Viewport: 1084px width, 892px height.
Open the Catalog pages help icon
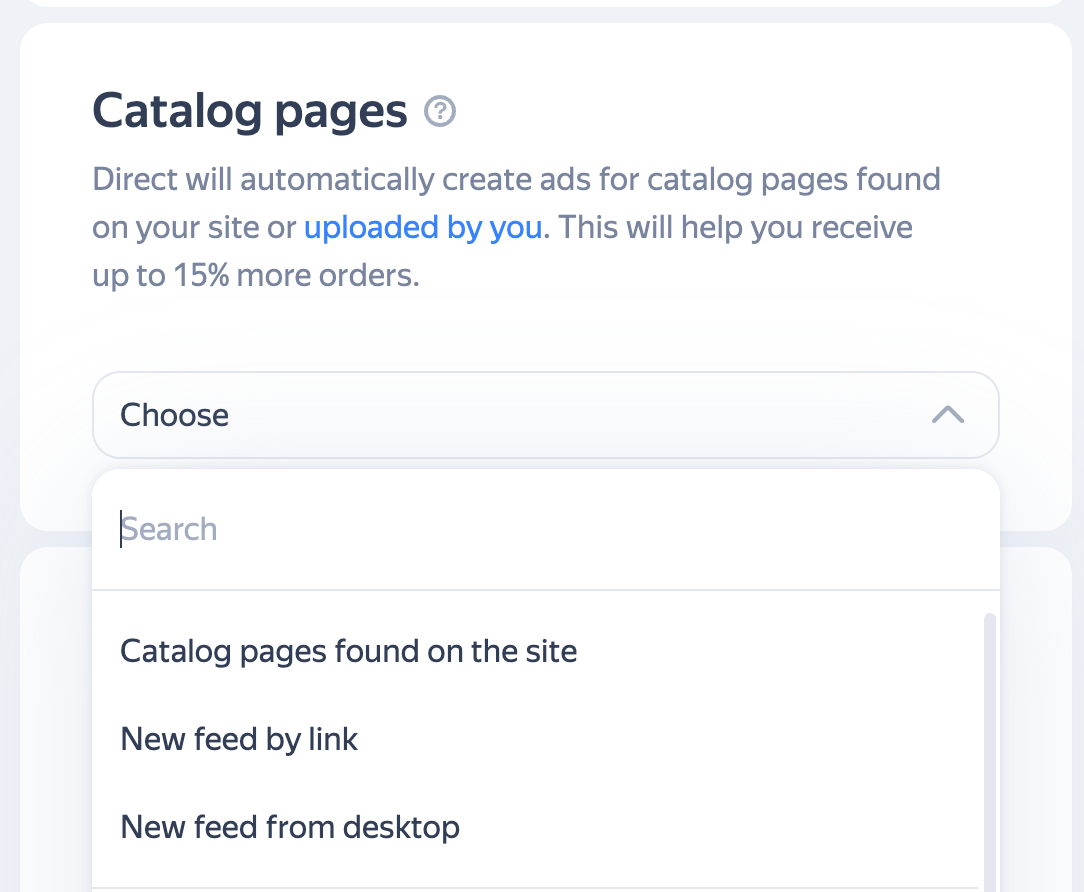coord(440,111)
